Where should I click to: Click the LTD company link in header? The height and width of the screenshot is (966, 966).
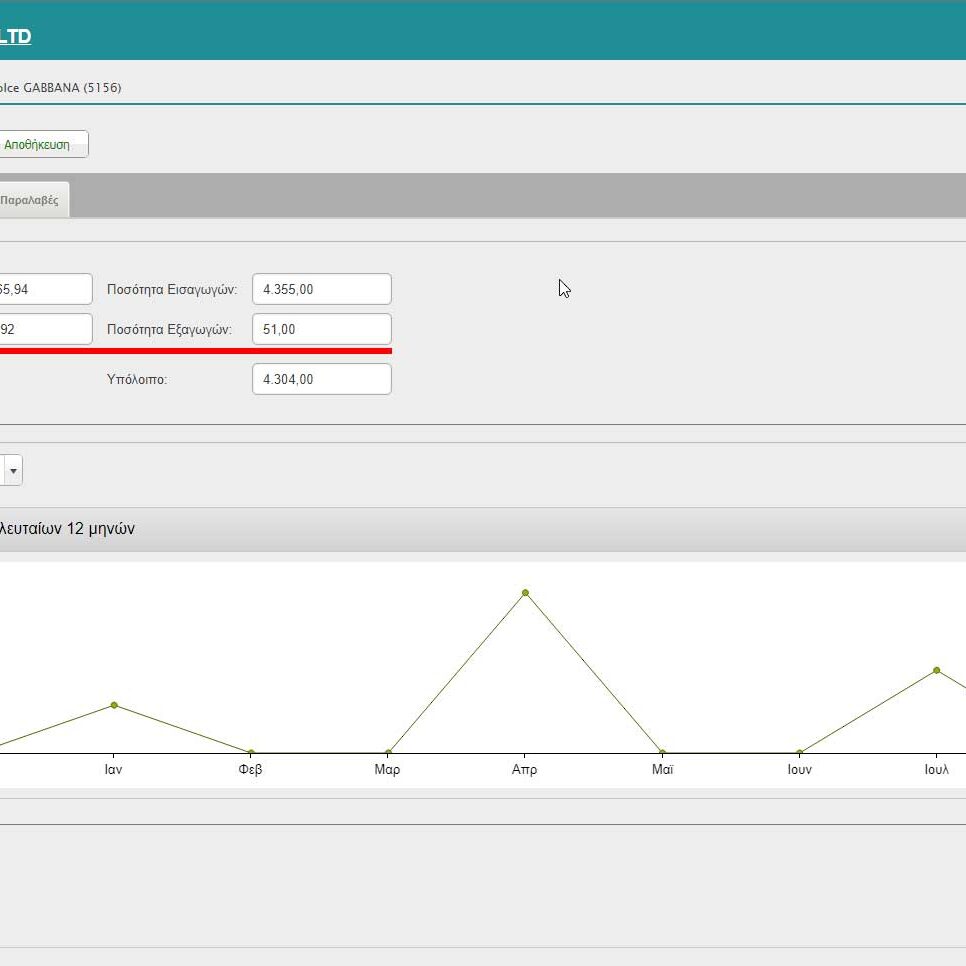click(15, 37)
